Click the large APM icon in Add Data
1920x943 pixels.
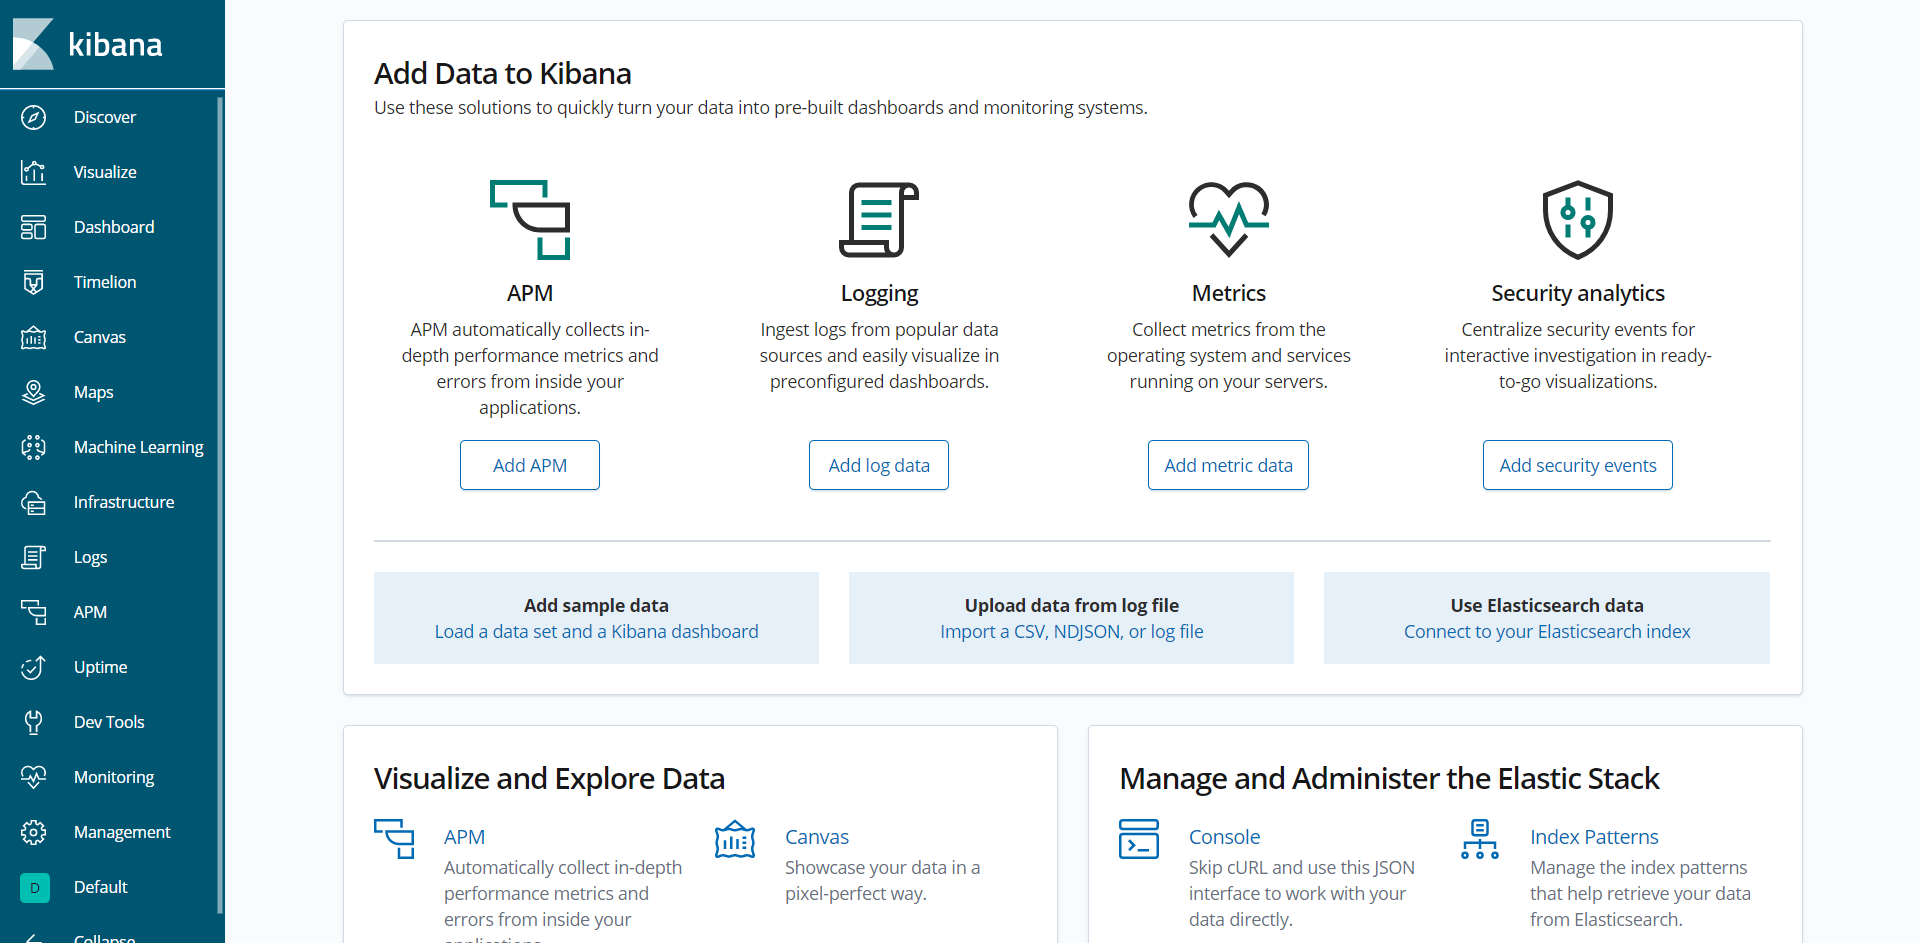click(530, 220)
